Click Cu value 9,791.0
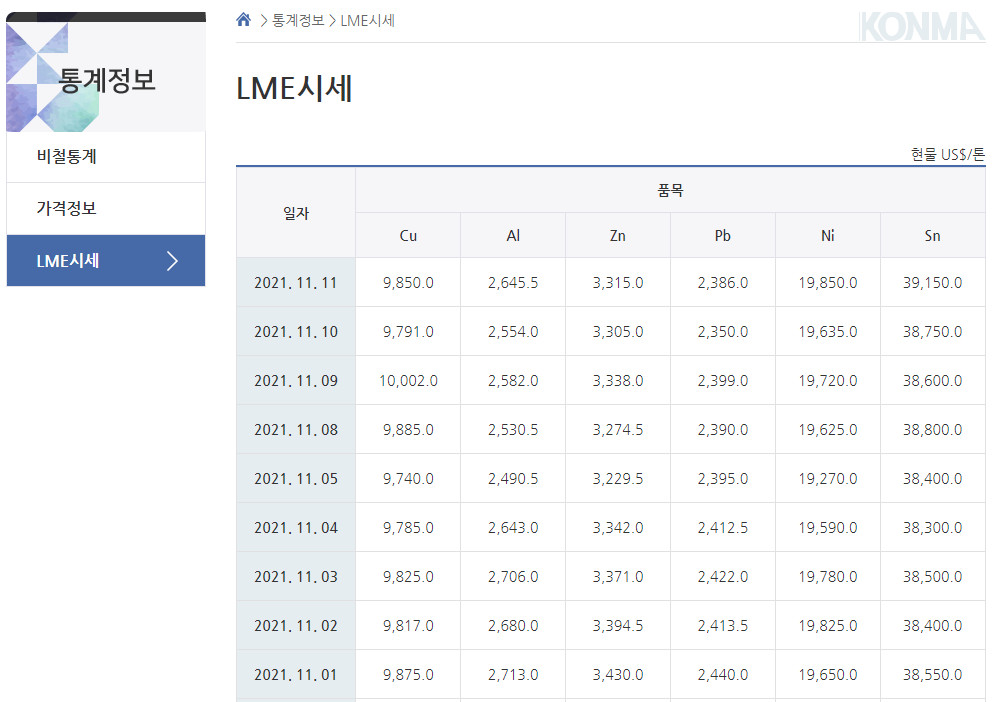 (408, 332)
